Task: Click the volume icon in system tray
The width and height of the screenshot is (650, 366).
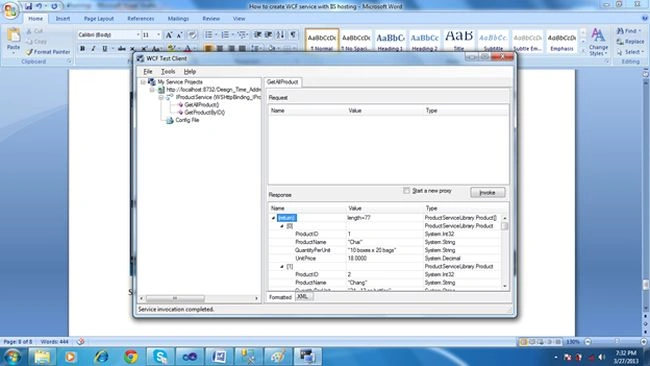Action: click(601, 357)
